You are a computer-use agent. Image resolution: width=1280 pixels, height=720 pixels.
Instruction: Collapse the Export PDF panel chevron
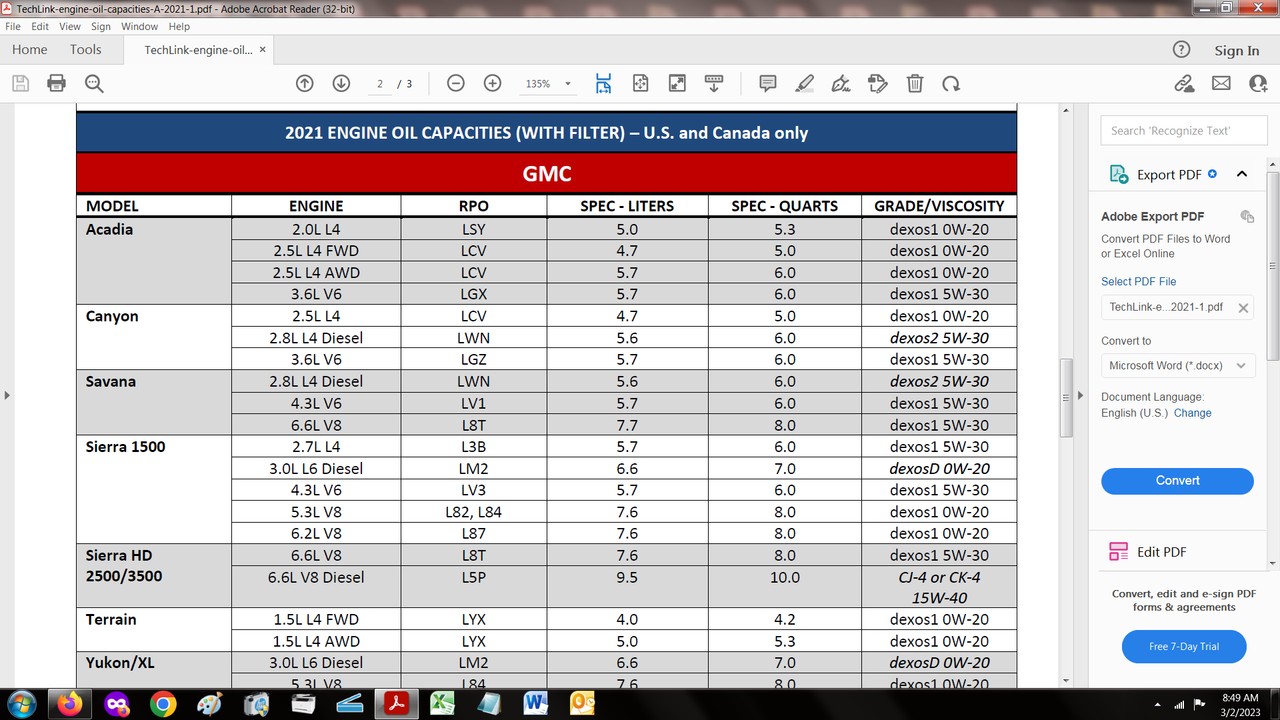pyautogui.click(x=1242, y=174)
